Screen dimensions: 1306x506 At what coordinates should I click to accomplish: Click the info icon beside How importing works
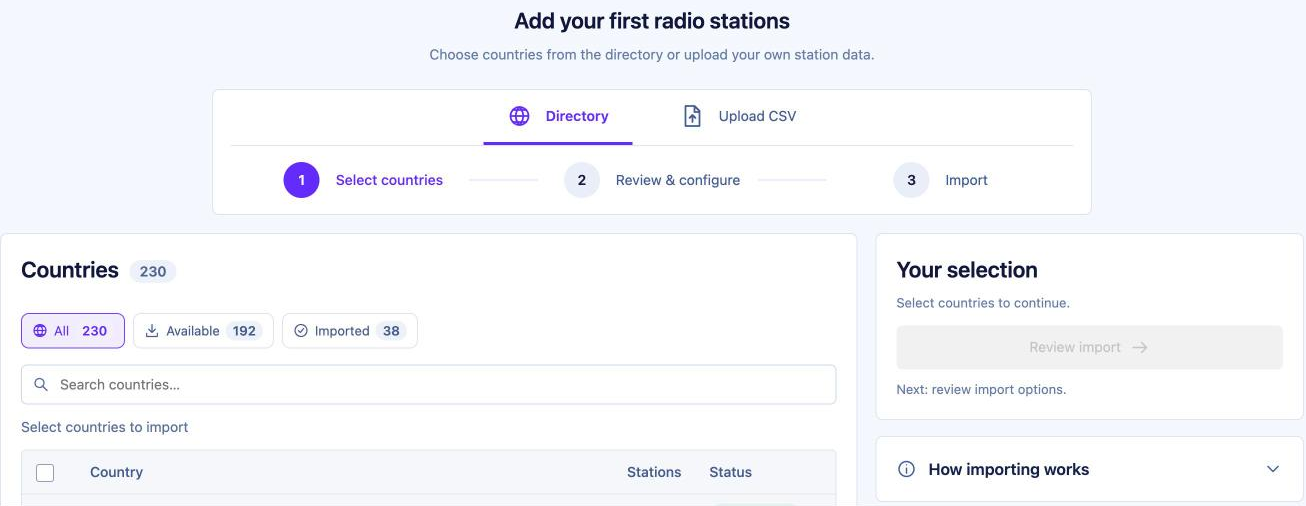906,469
